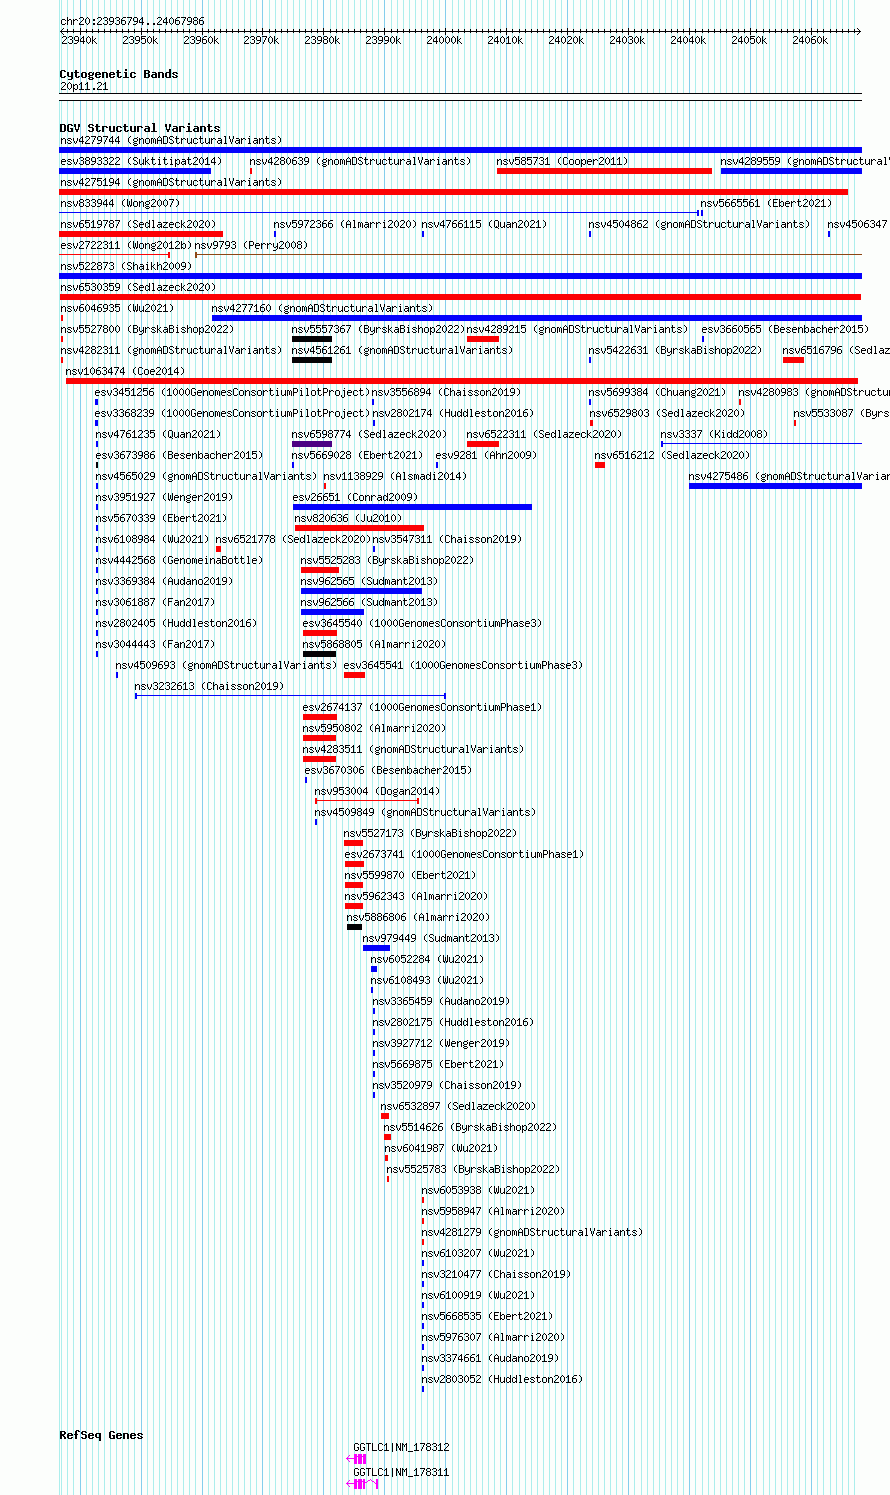The height and width of the screenshot is (1495, 890).
Task: Click nsv6530359 (Sedlazeck2020) label
Action: 138,287
